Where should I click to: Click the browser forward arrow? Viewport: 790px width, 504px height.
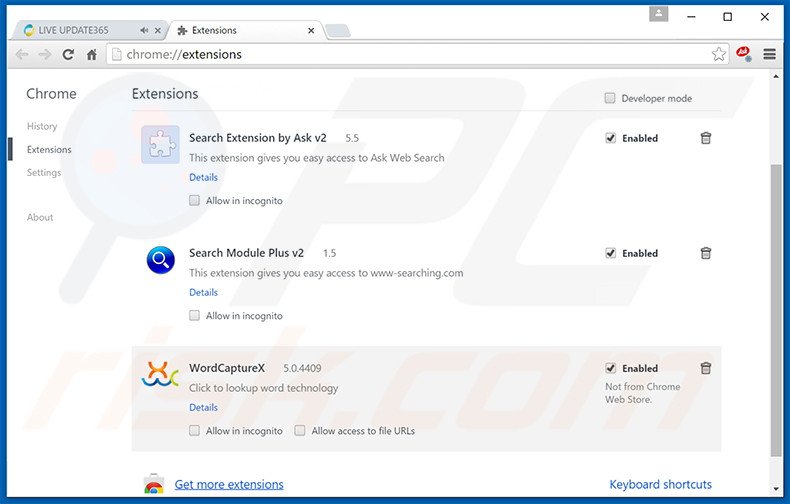[45, 54]
